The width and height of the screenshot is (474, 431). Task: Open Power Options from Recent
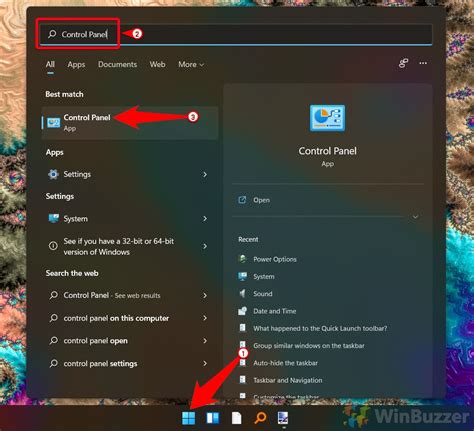(x=275, y=259)
